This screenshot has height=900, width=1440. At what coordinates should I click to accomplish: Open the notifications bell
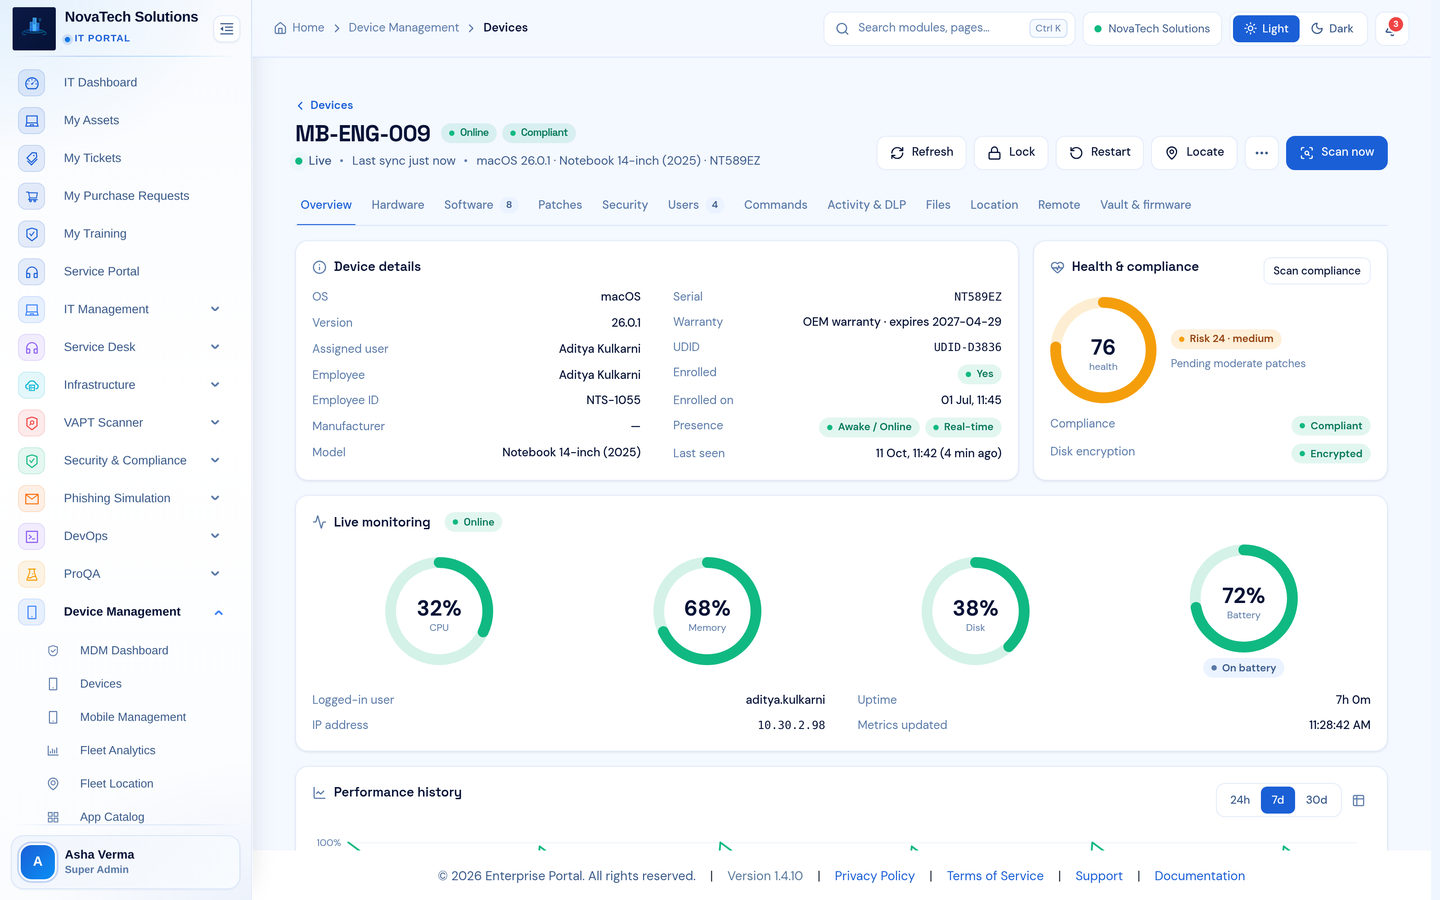(x=1391, y=29)
